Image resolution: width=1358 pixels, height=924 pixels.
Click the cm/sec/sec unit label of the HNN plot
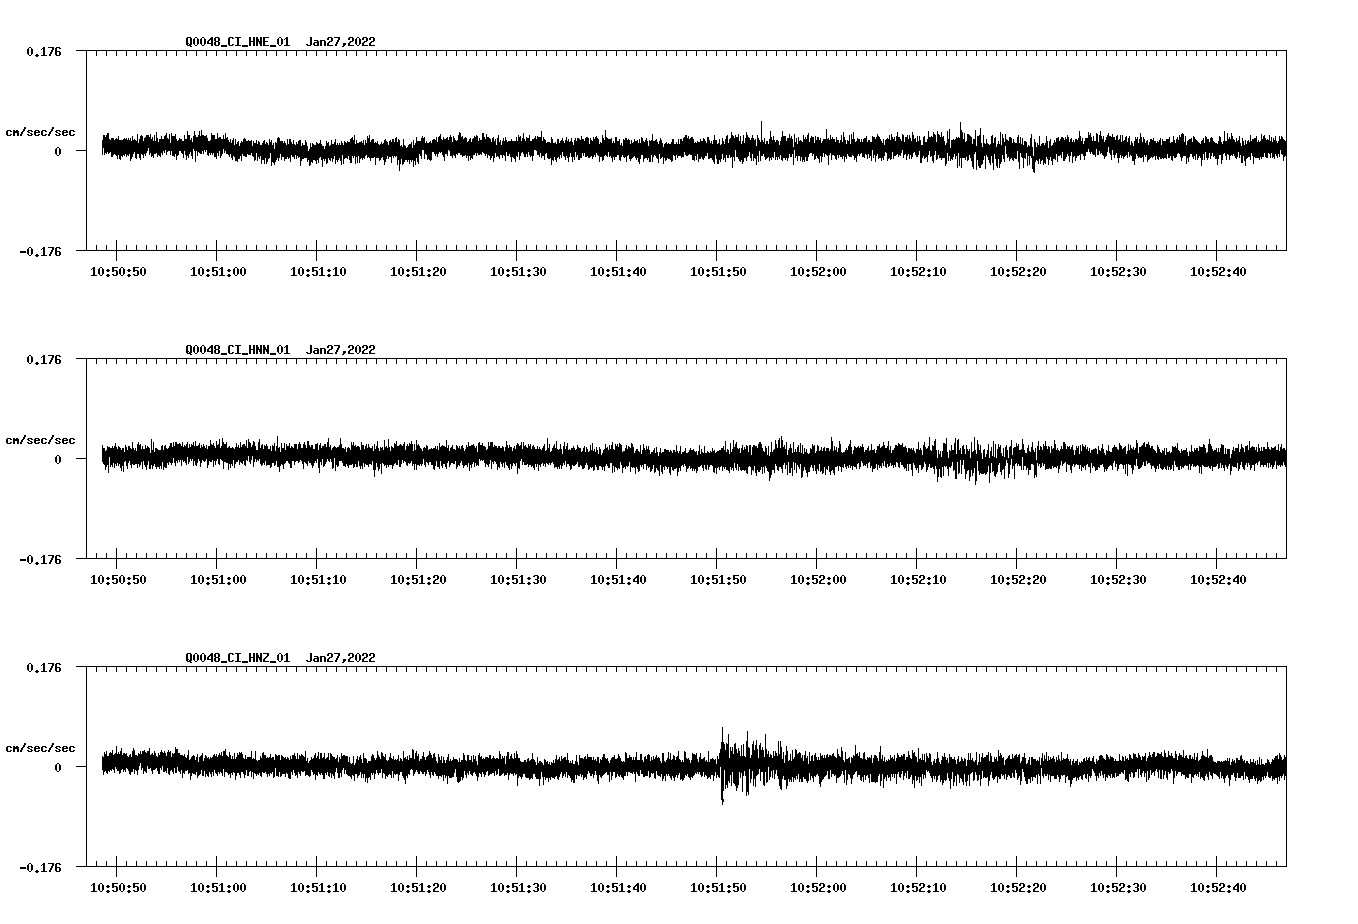40,440
